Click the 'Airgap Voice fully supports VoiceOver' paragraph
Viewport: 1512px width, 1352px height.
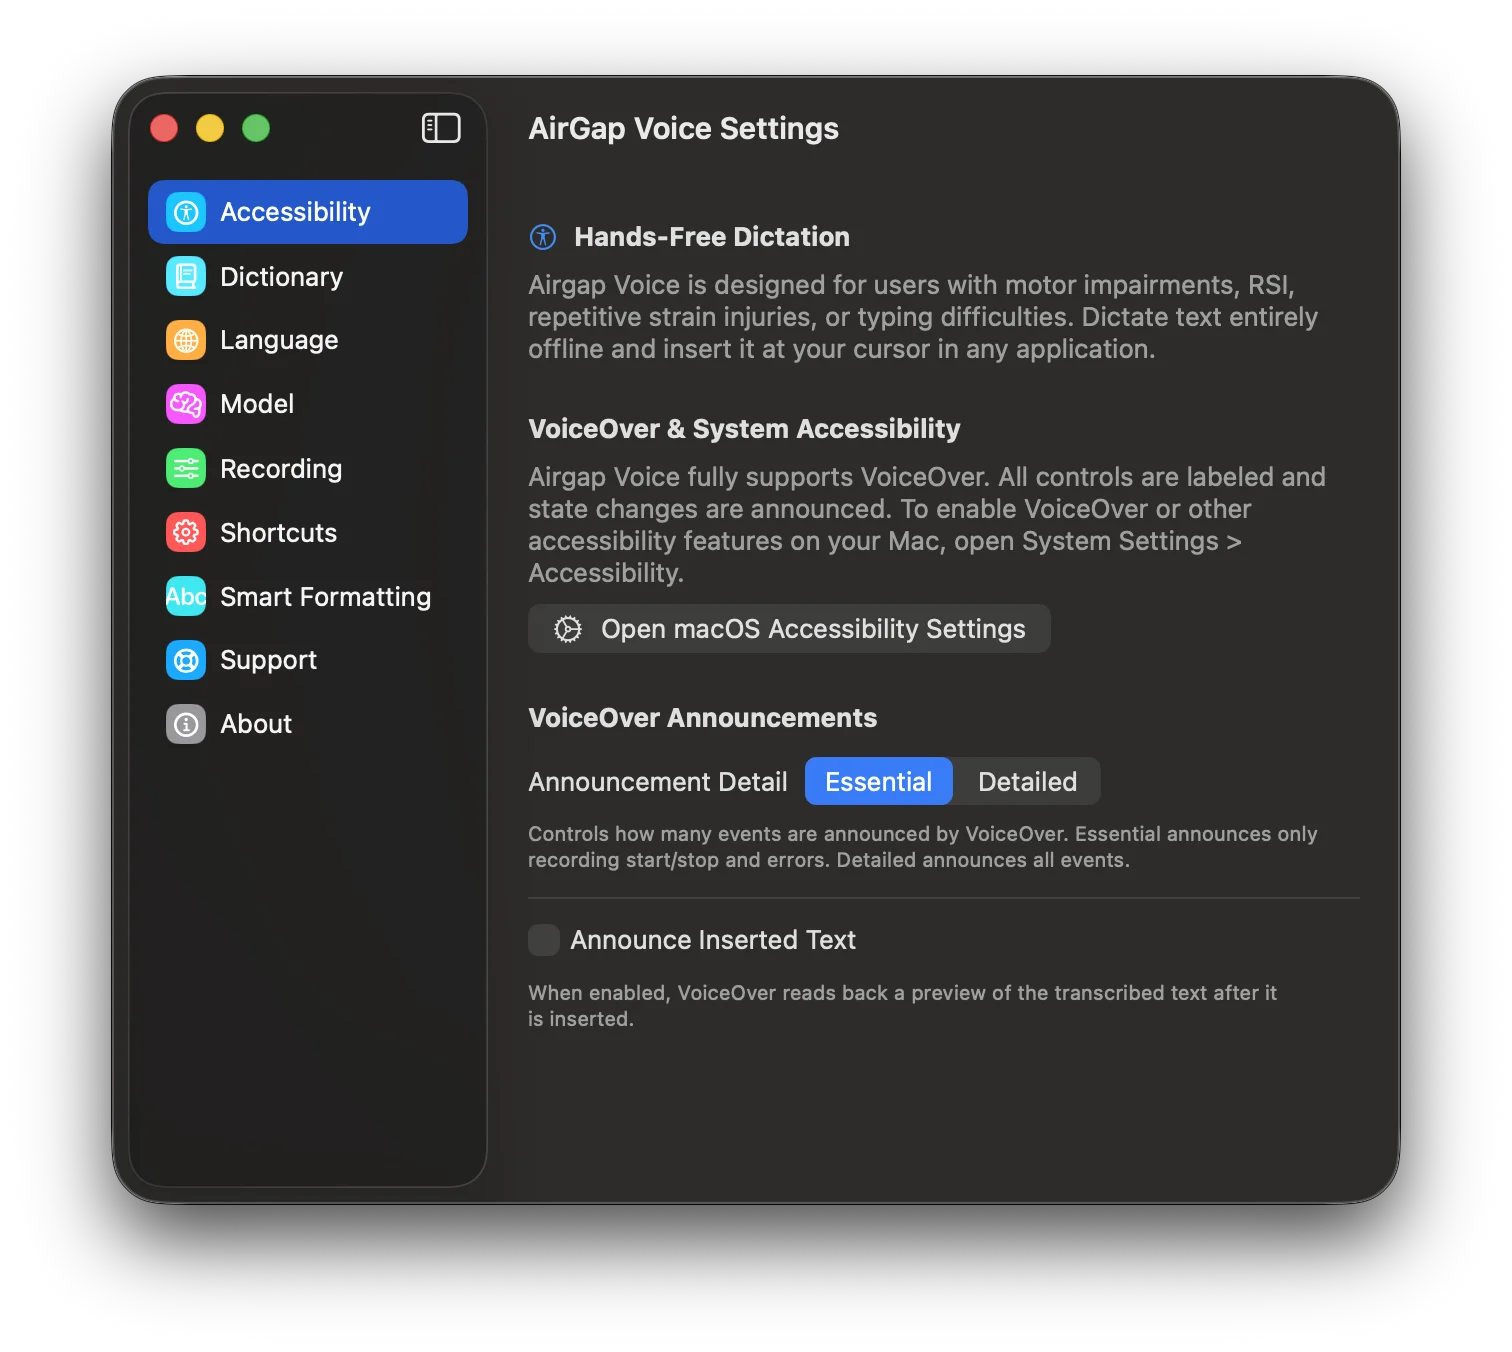927,525
